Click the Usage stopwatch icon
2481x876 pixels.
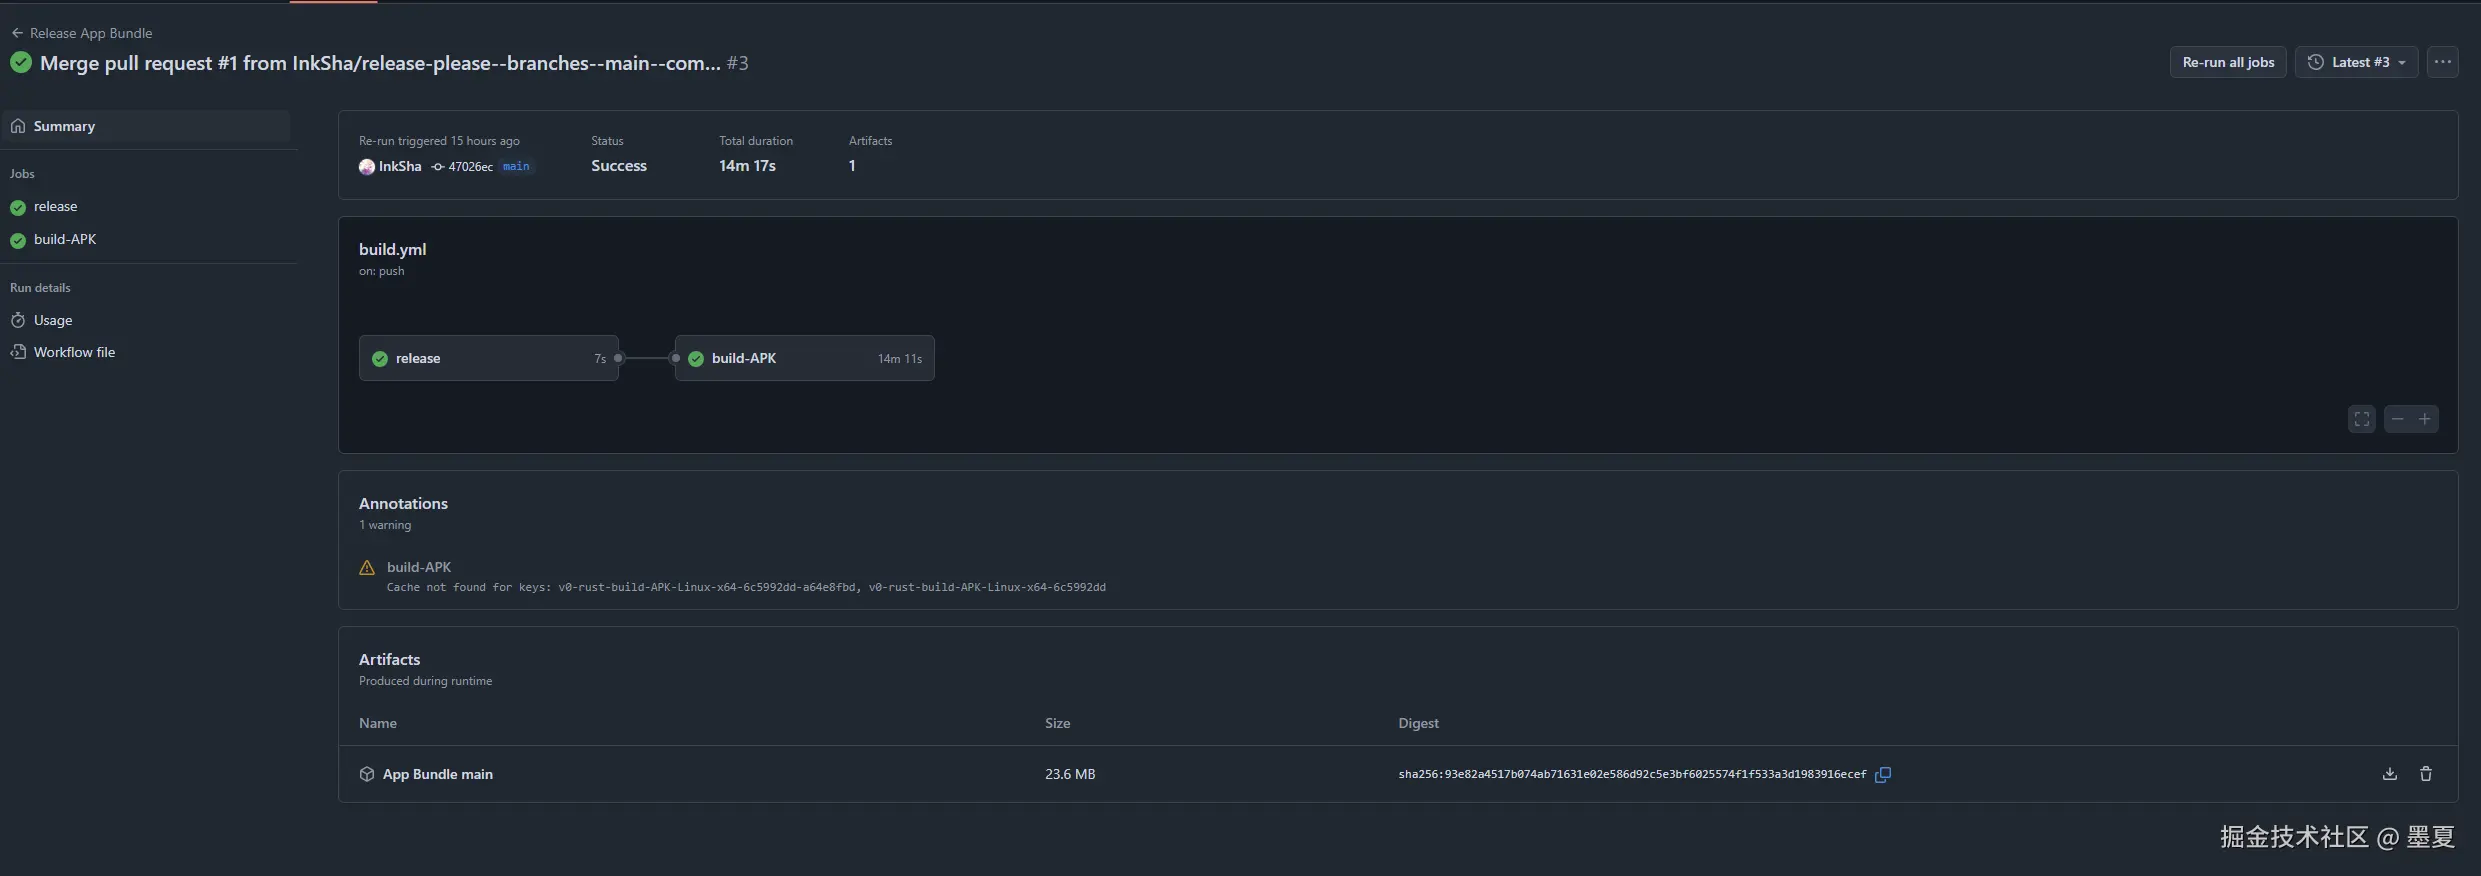(x=18, y=320)
